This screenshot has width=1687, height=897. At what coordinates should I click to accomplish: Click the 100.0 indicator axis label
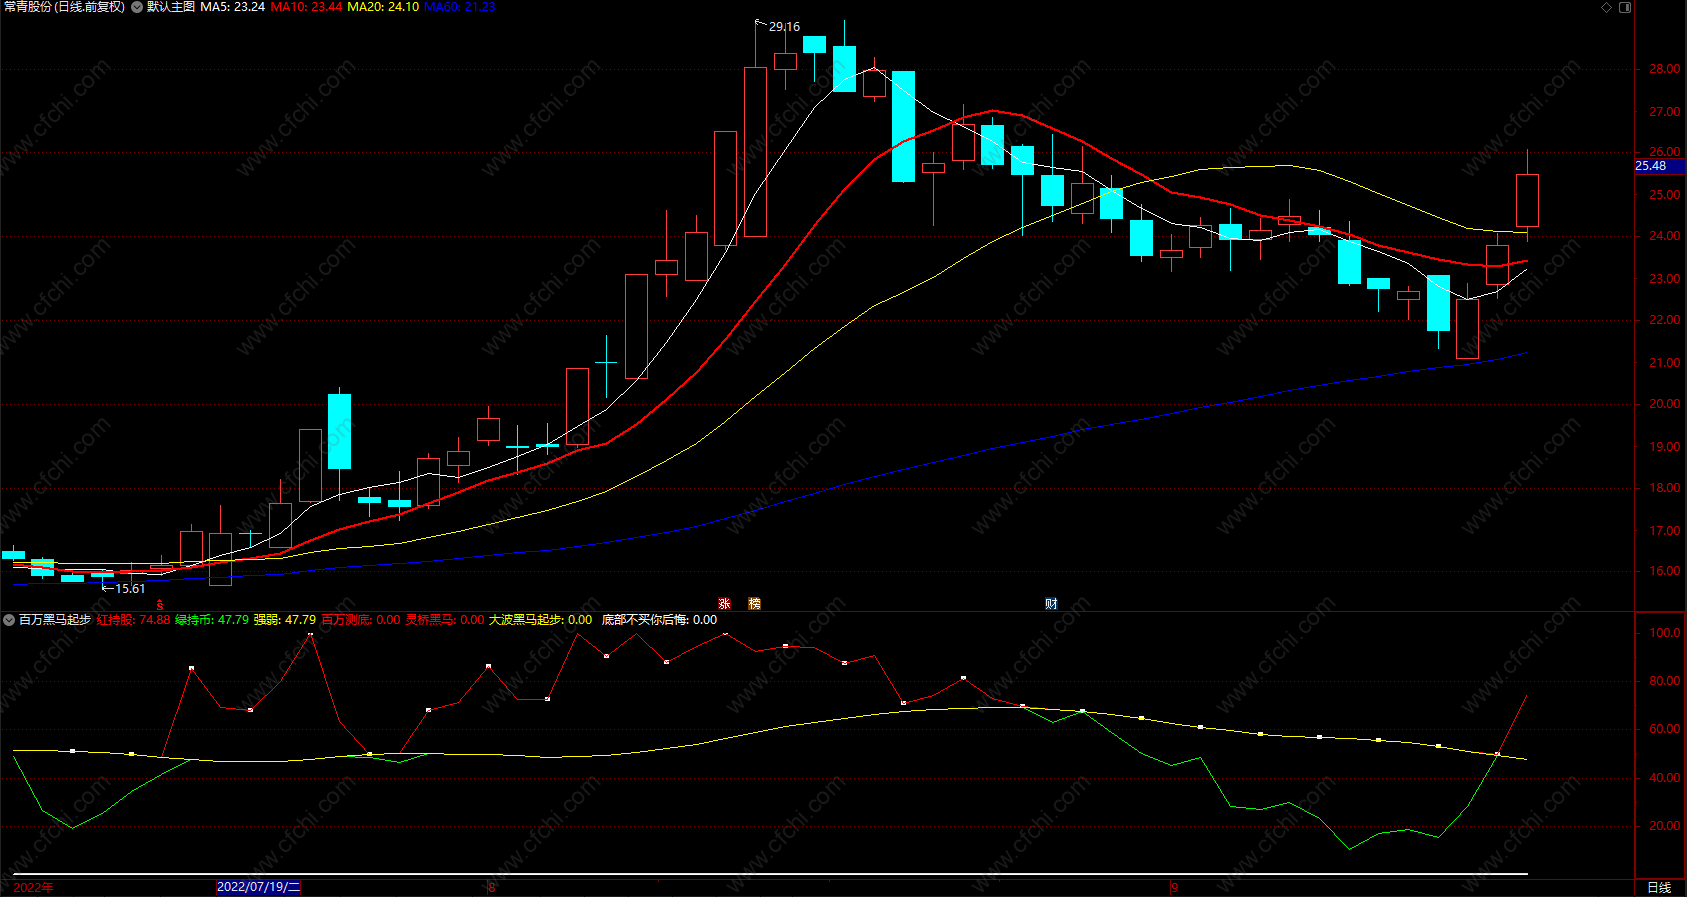click(x=1664, y=633)
